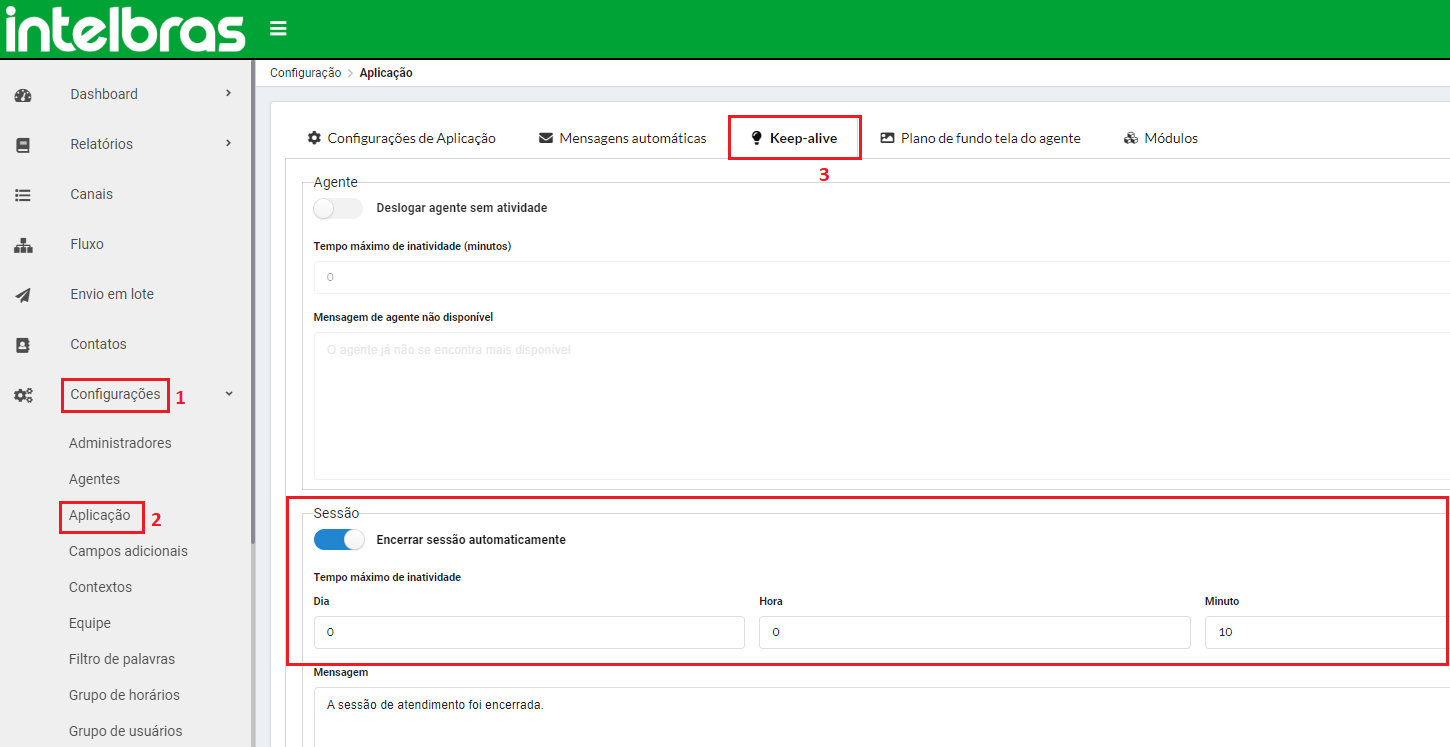Select the Keep-alive tab
This screenshot has width=1450, height=747.
click(794, 138)
